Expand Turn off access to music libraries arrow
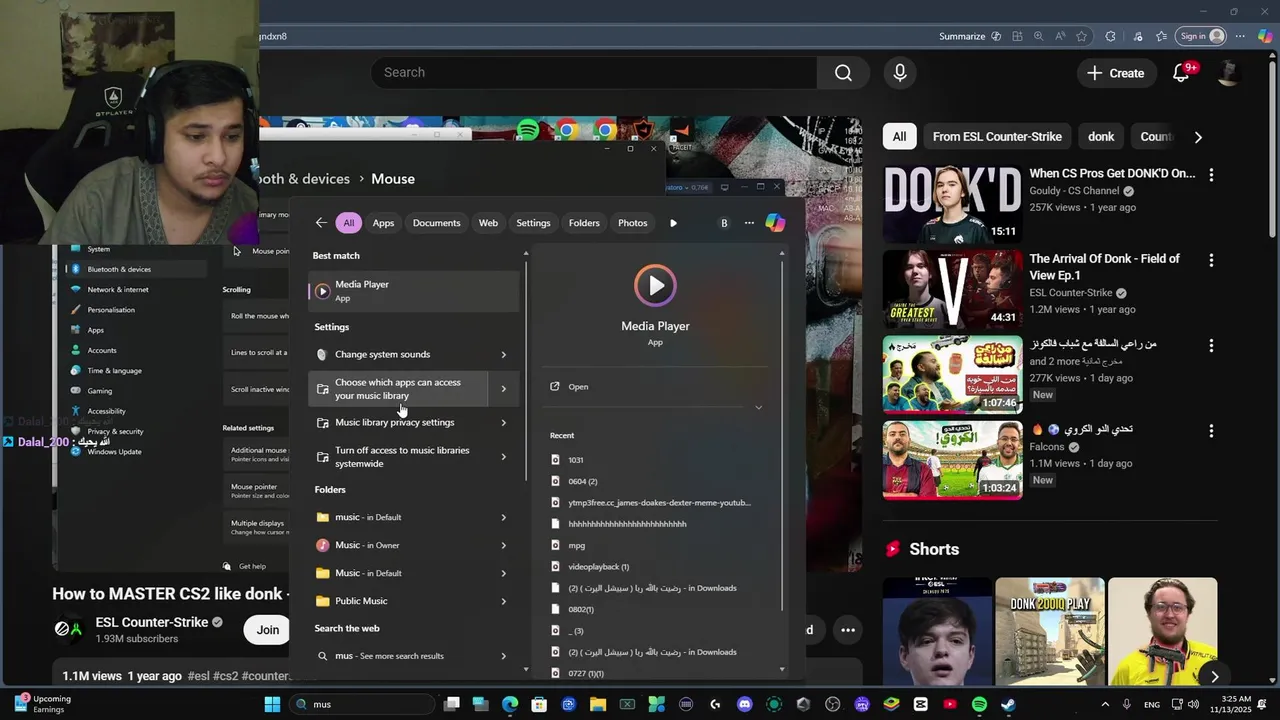Image resolution: width=1280 pixels, height=720 pixels. coord(503,457)
